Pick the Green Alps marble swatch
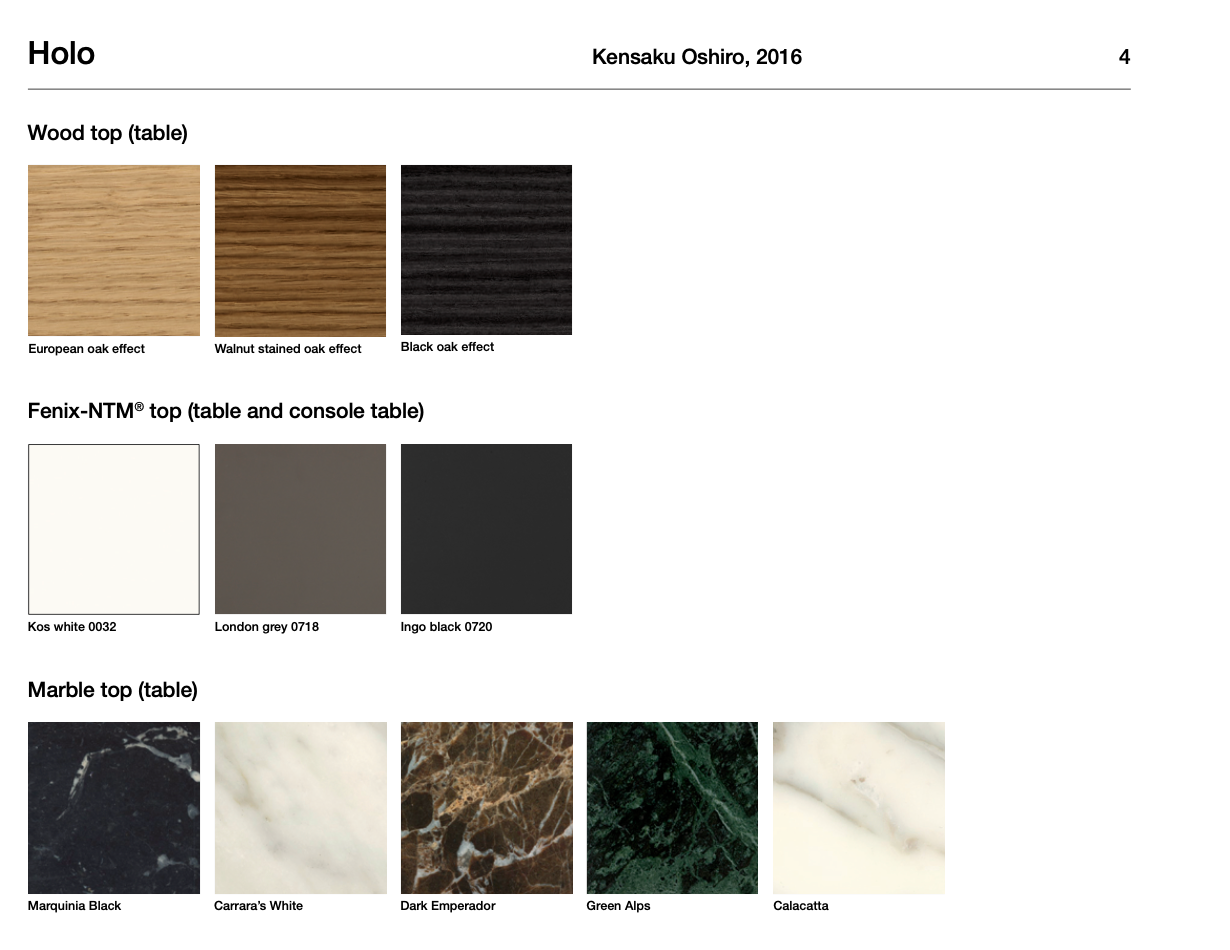1230x950 pixels. [x=672, y=808]
